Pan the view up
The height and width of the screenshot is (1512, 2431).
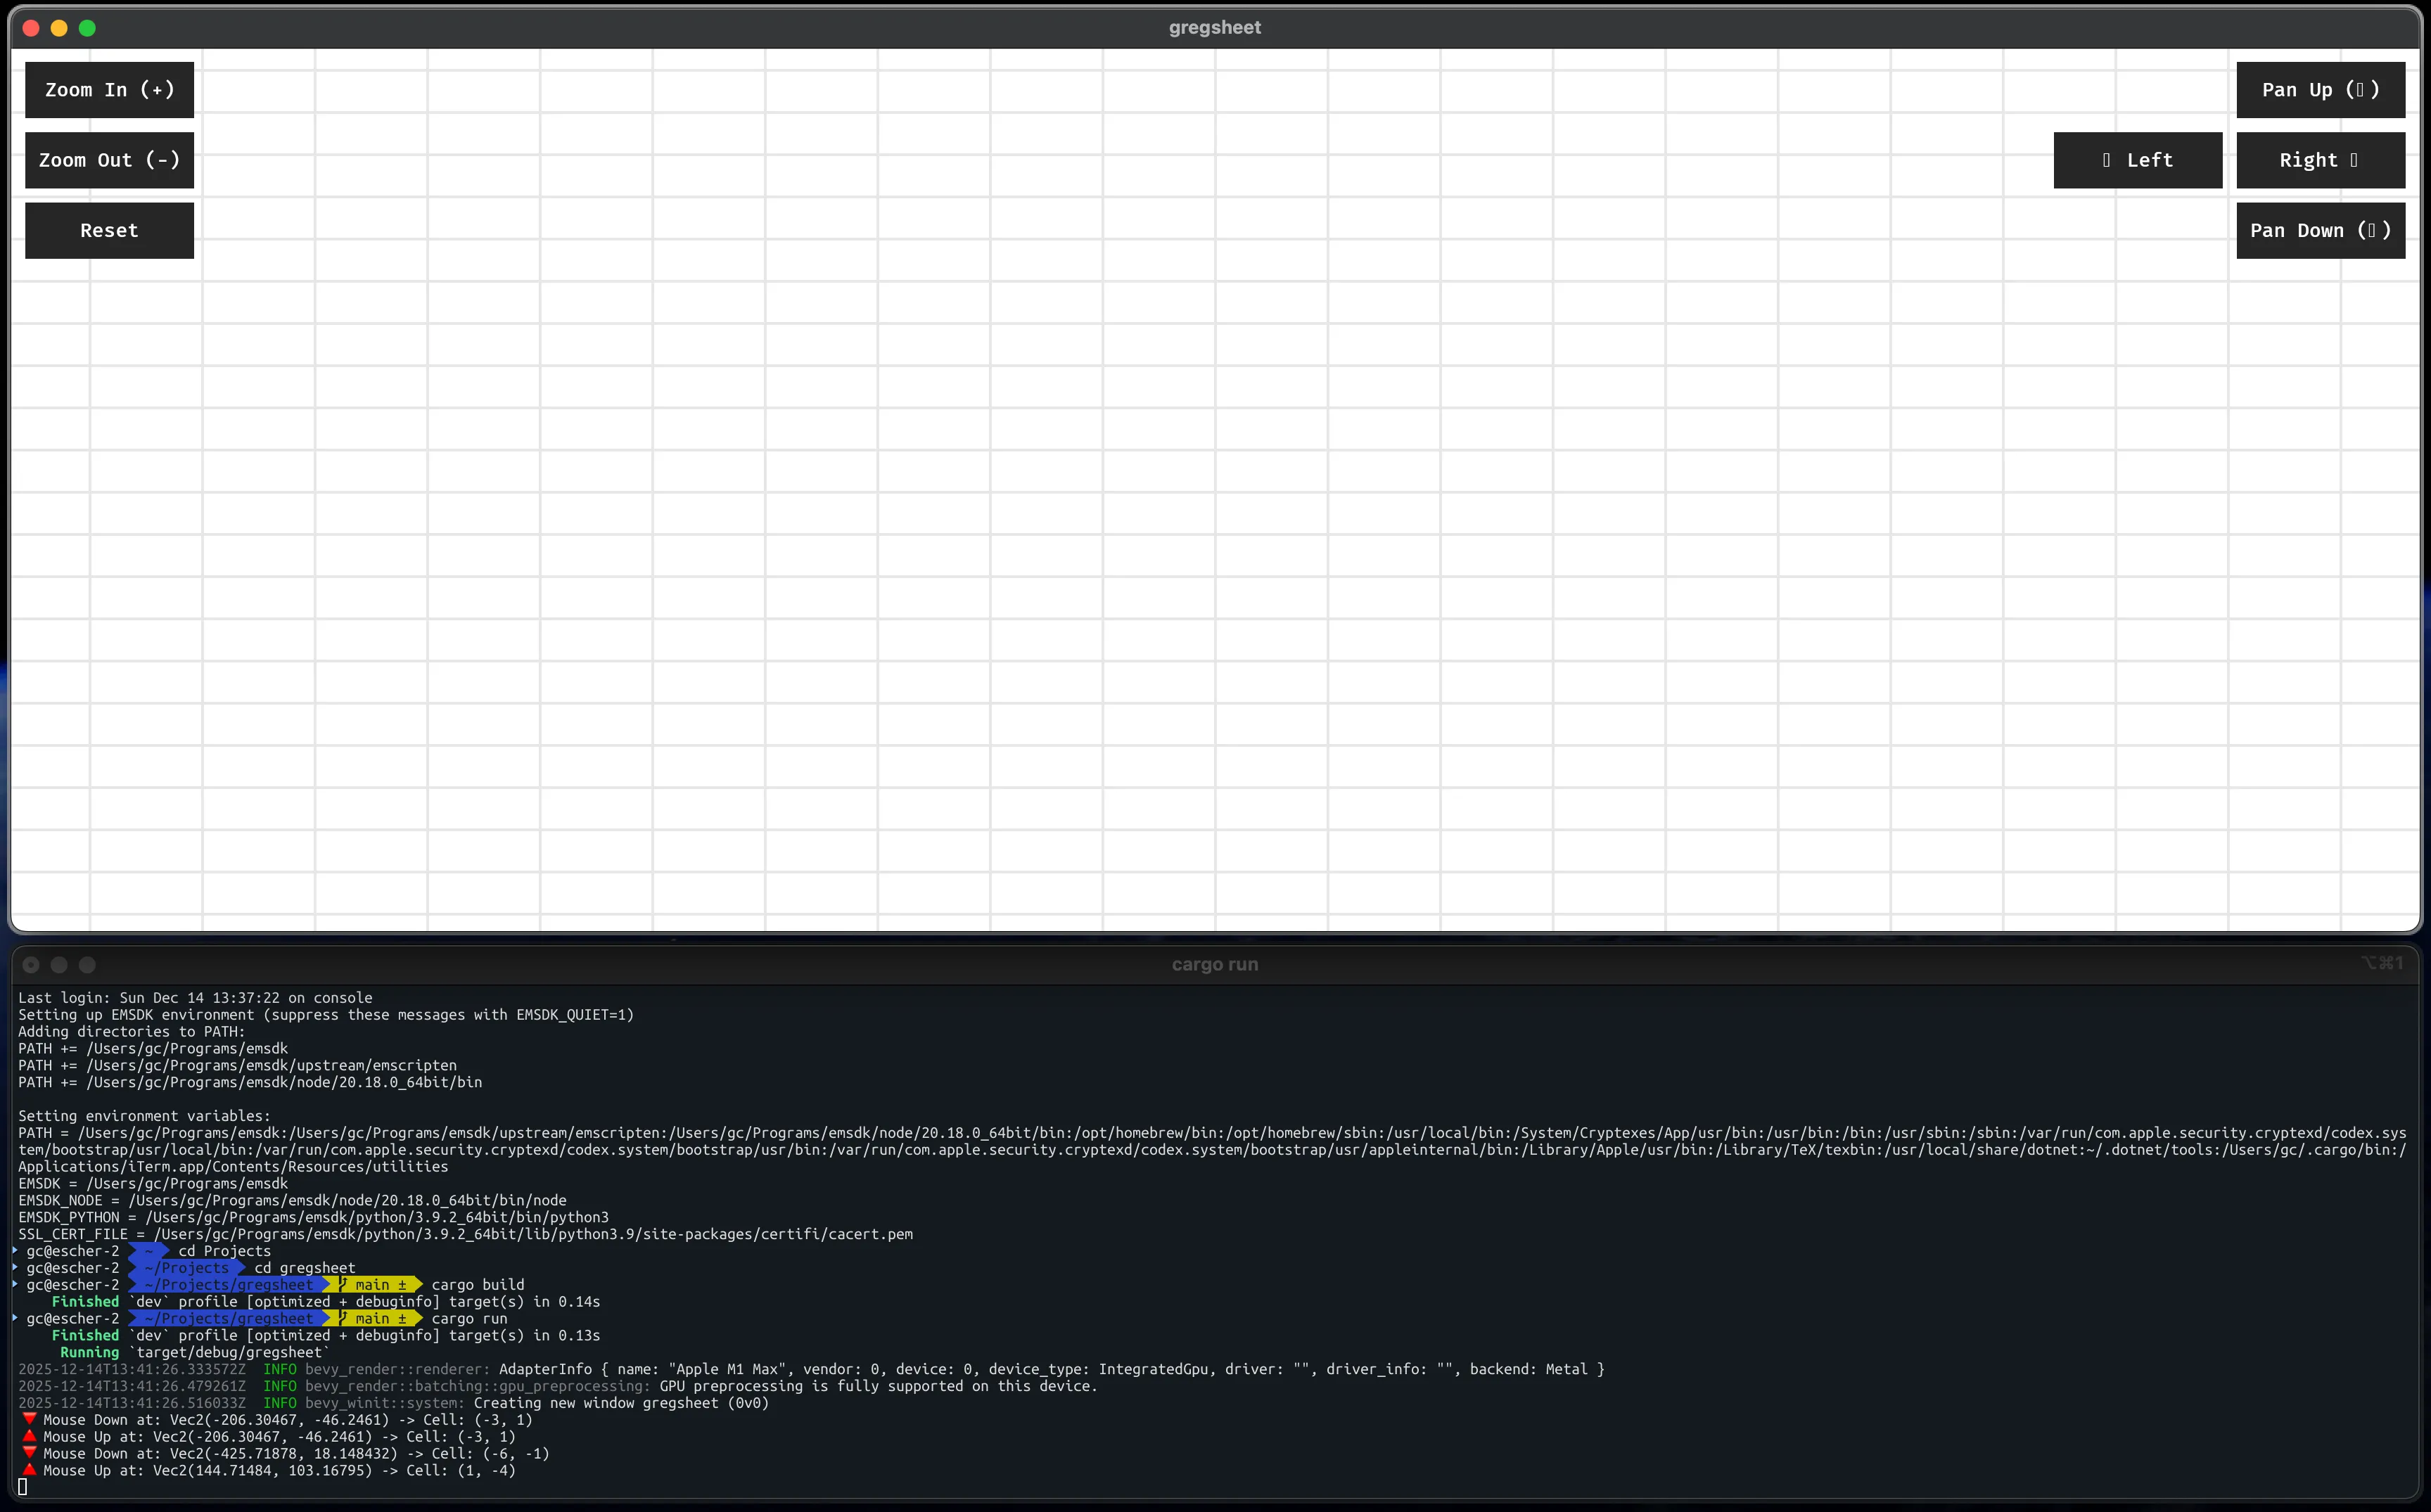[x=2320, y=89]
